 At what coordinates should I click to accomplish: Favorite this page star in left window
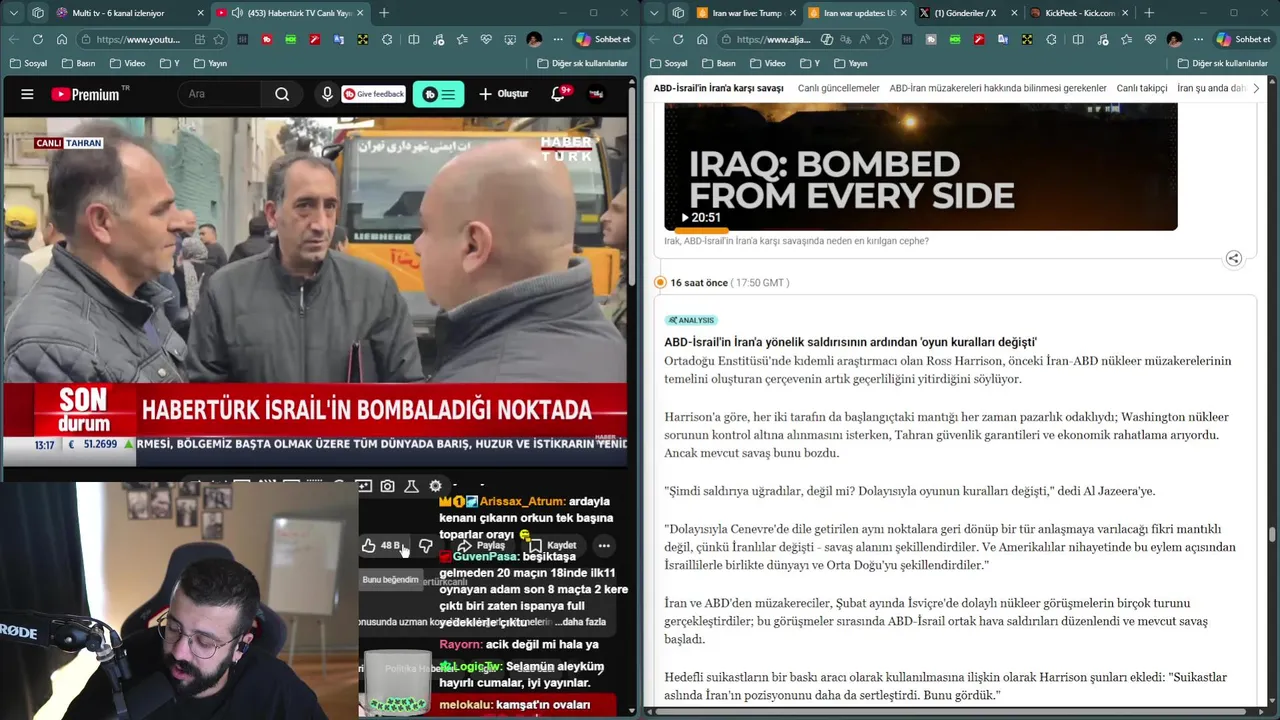click(x=218, y=39)
